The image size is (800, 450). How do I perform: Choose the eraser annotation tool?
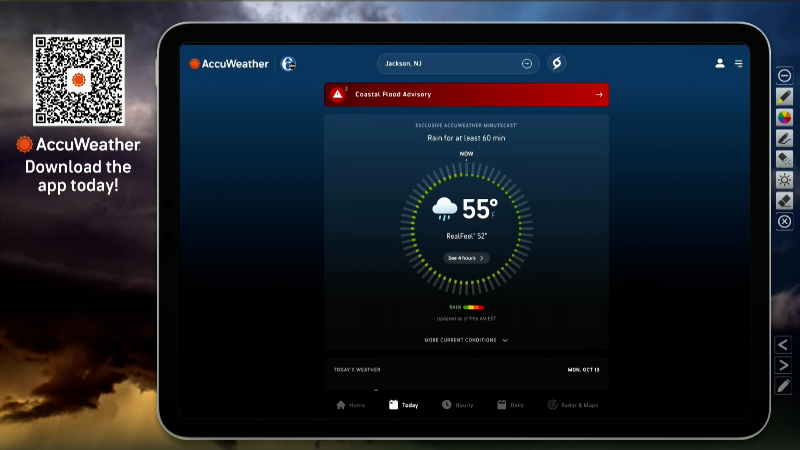click(785, 200)
